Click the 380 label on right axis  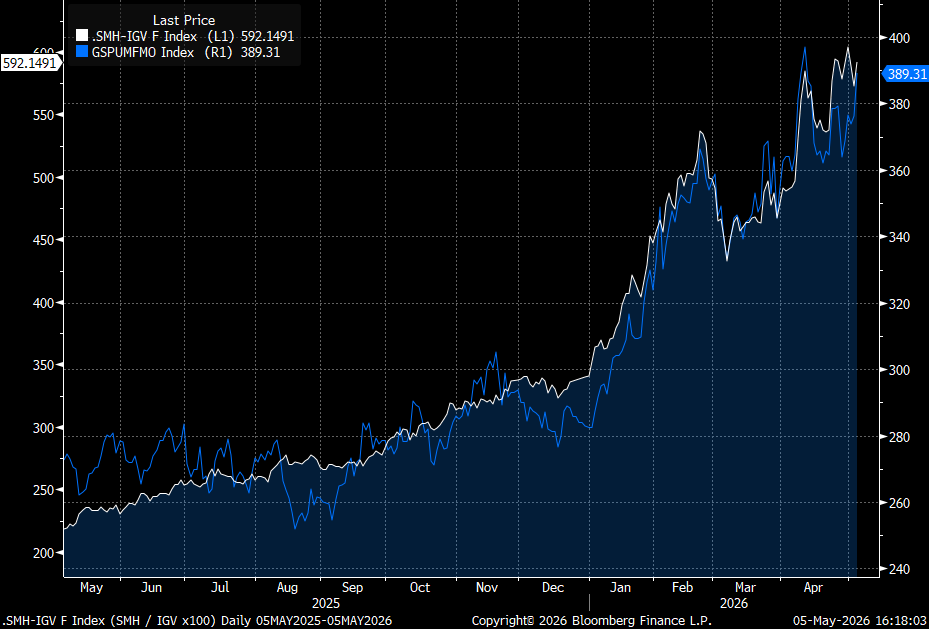(898, 104)
